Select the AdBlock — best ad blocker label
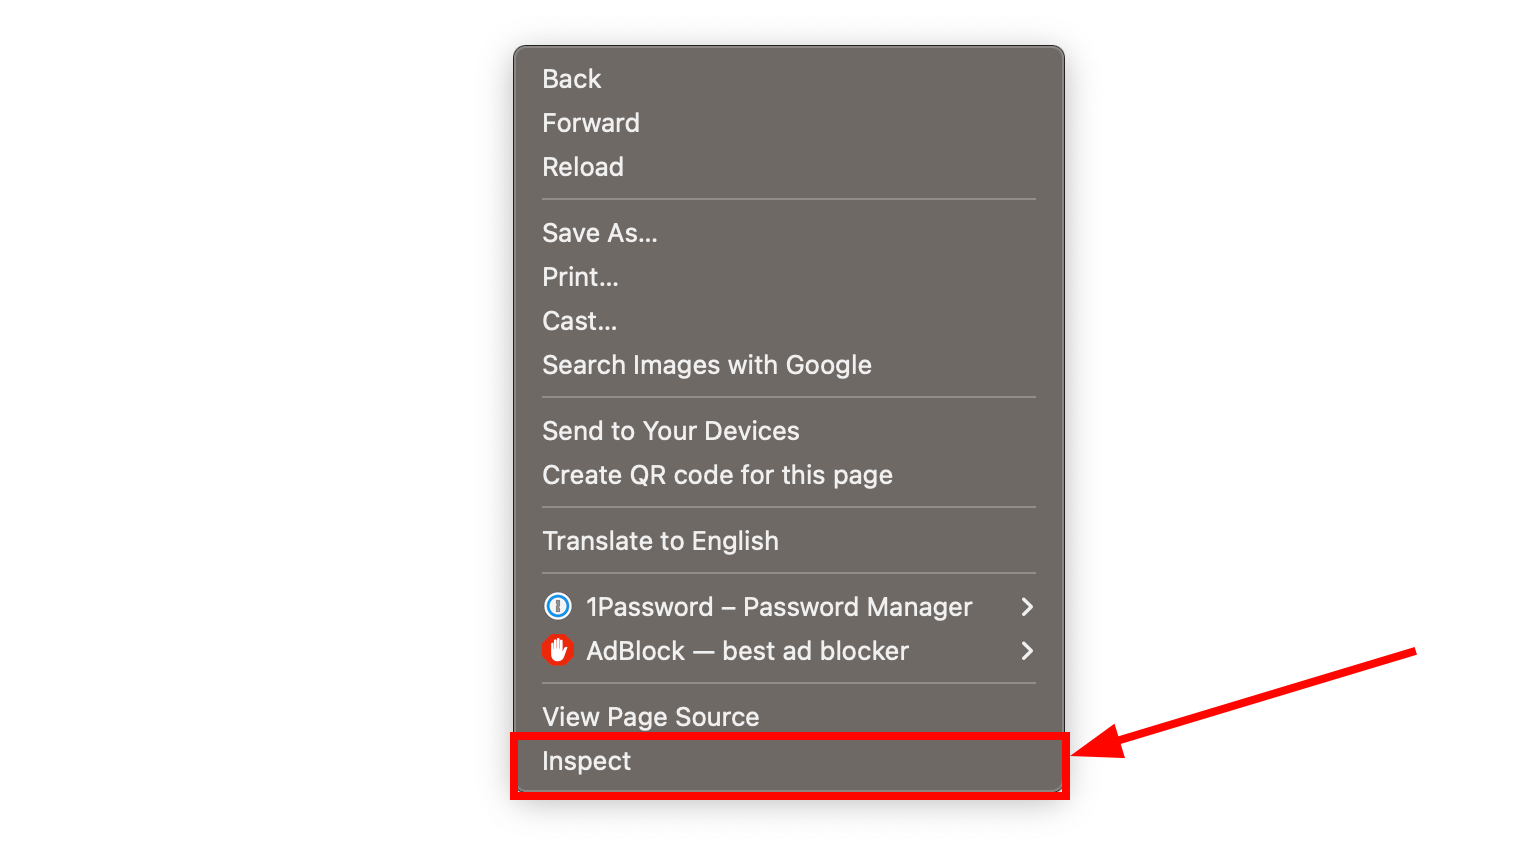Viewport: 1526px width, 850px height. tap(747, 651)
